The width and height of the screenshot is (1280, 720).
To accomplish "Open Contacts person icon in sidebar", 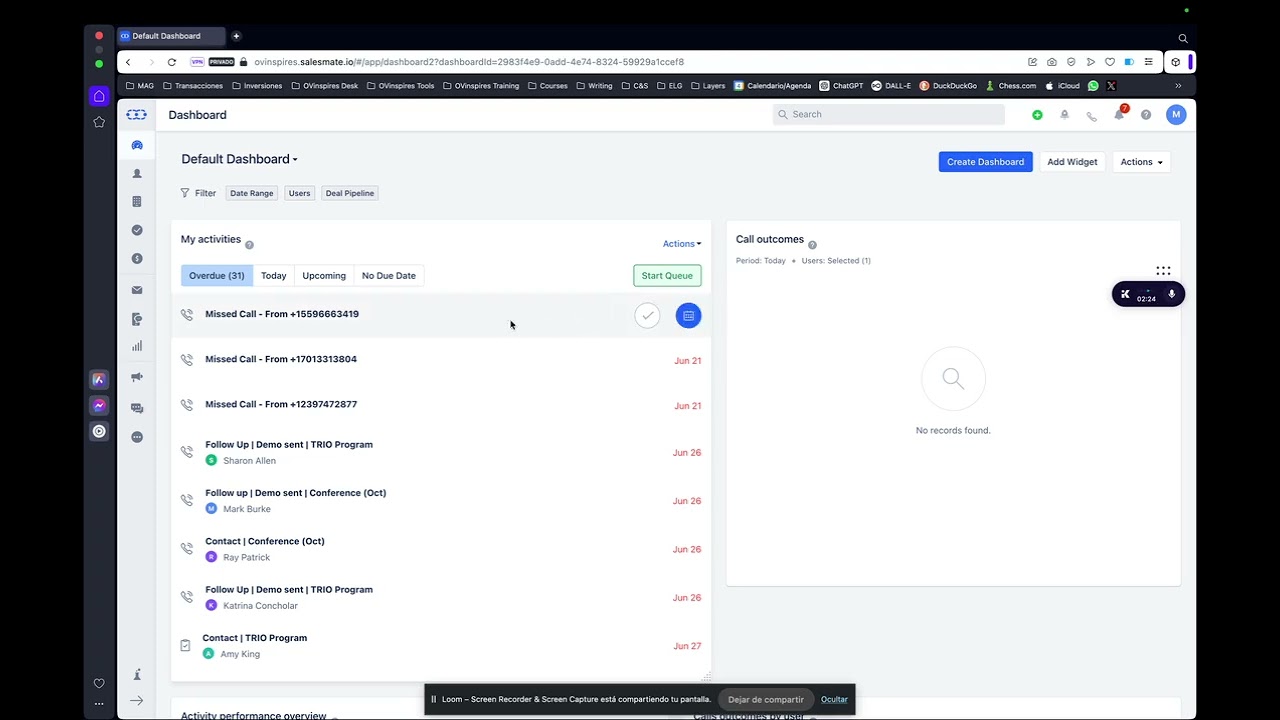I will (x=137, y=174).
